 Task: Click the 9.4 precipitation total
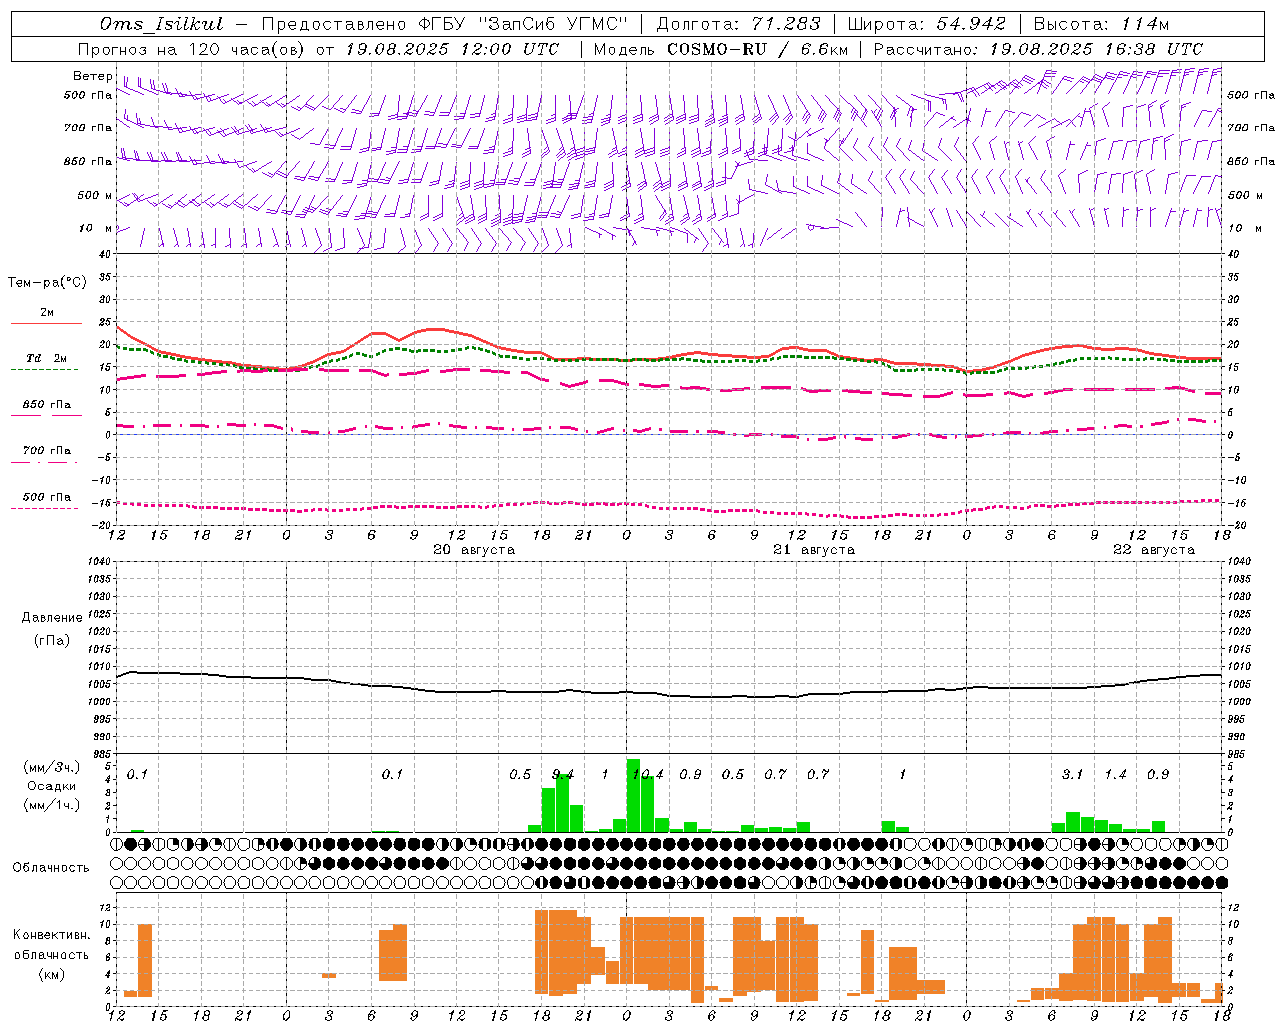(563, 774)
